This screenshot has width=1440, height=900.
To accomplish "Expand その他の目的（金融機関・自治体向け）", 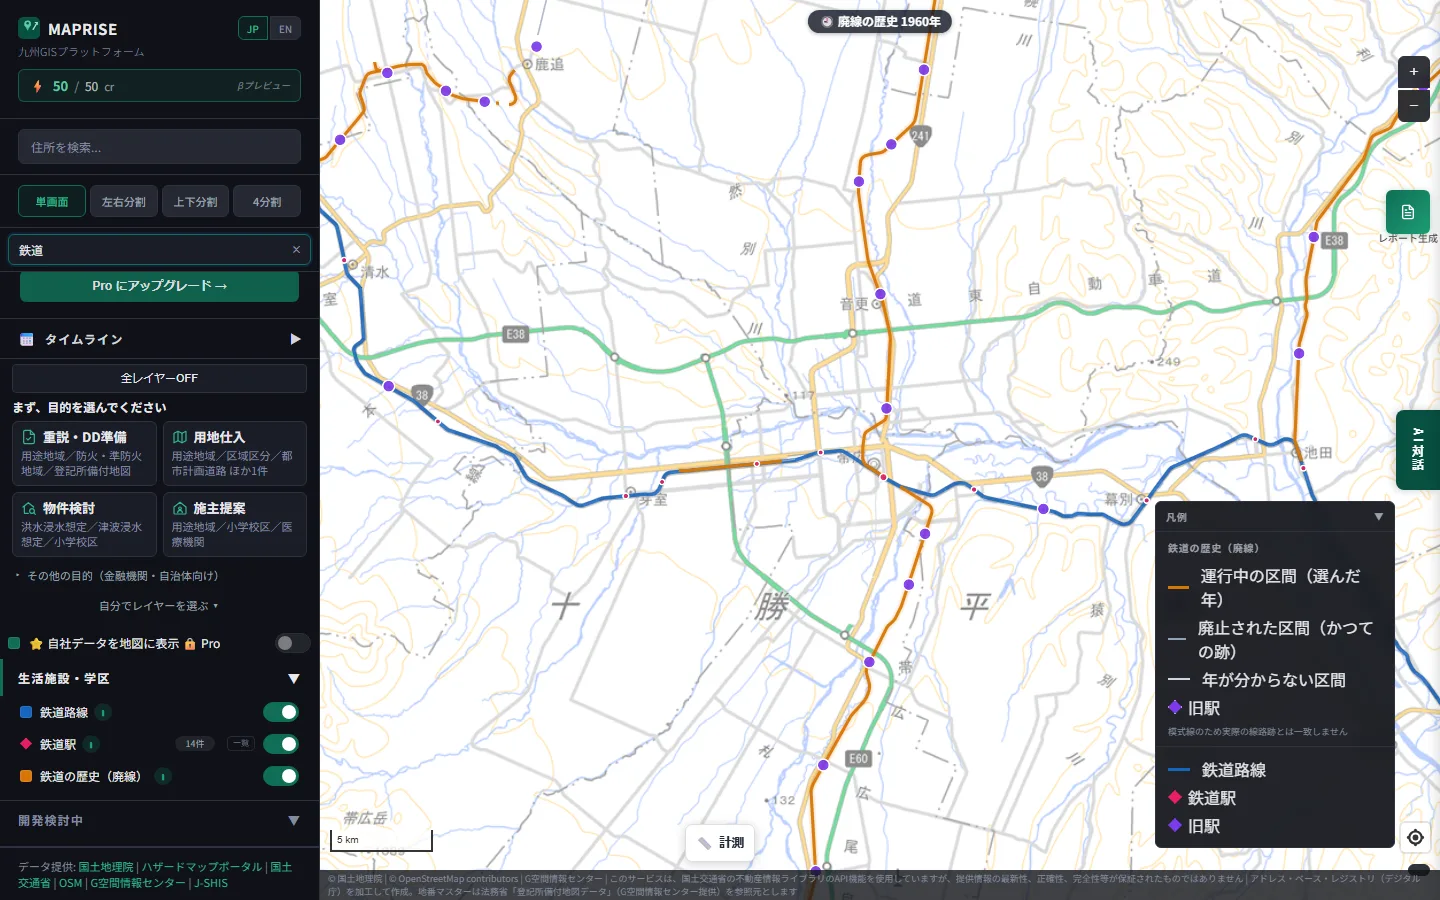I will pos(118,576).
